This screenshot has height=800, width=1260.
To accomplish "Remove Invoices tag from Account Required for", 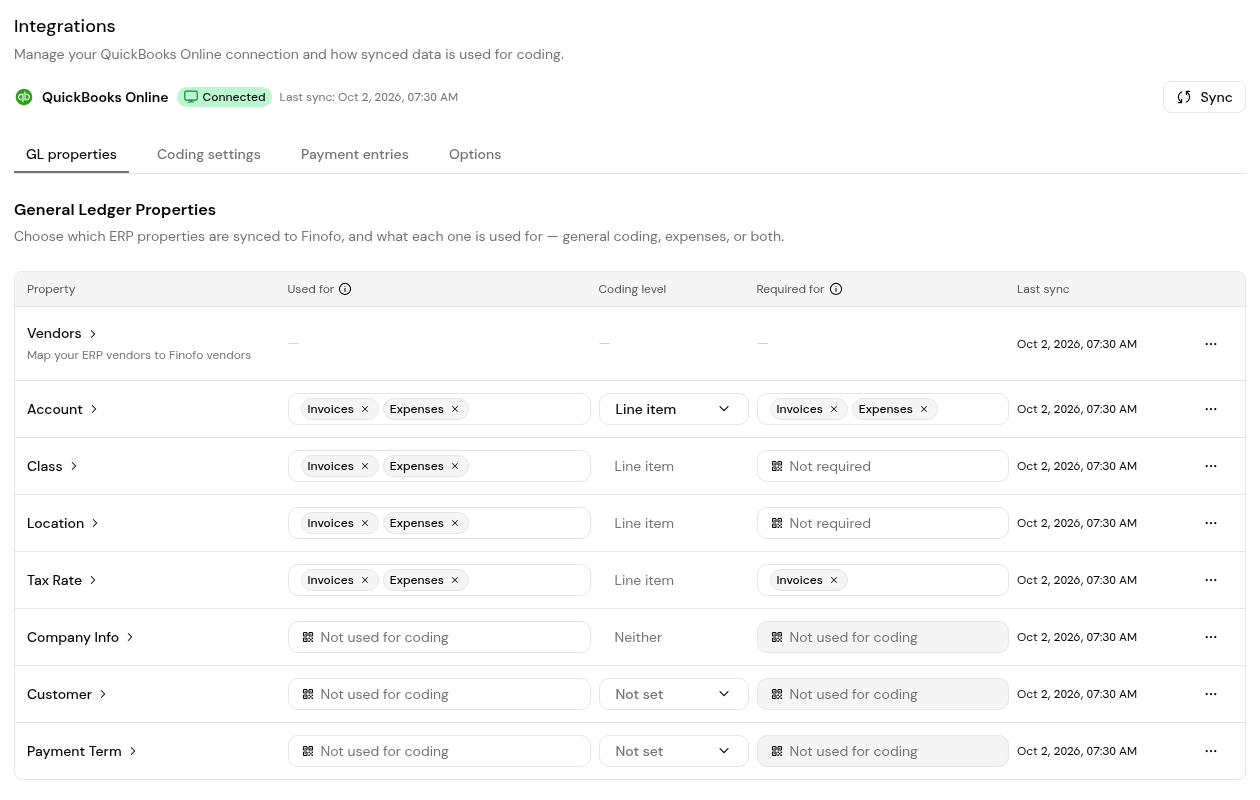I will (x=834, y=409).
